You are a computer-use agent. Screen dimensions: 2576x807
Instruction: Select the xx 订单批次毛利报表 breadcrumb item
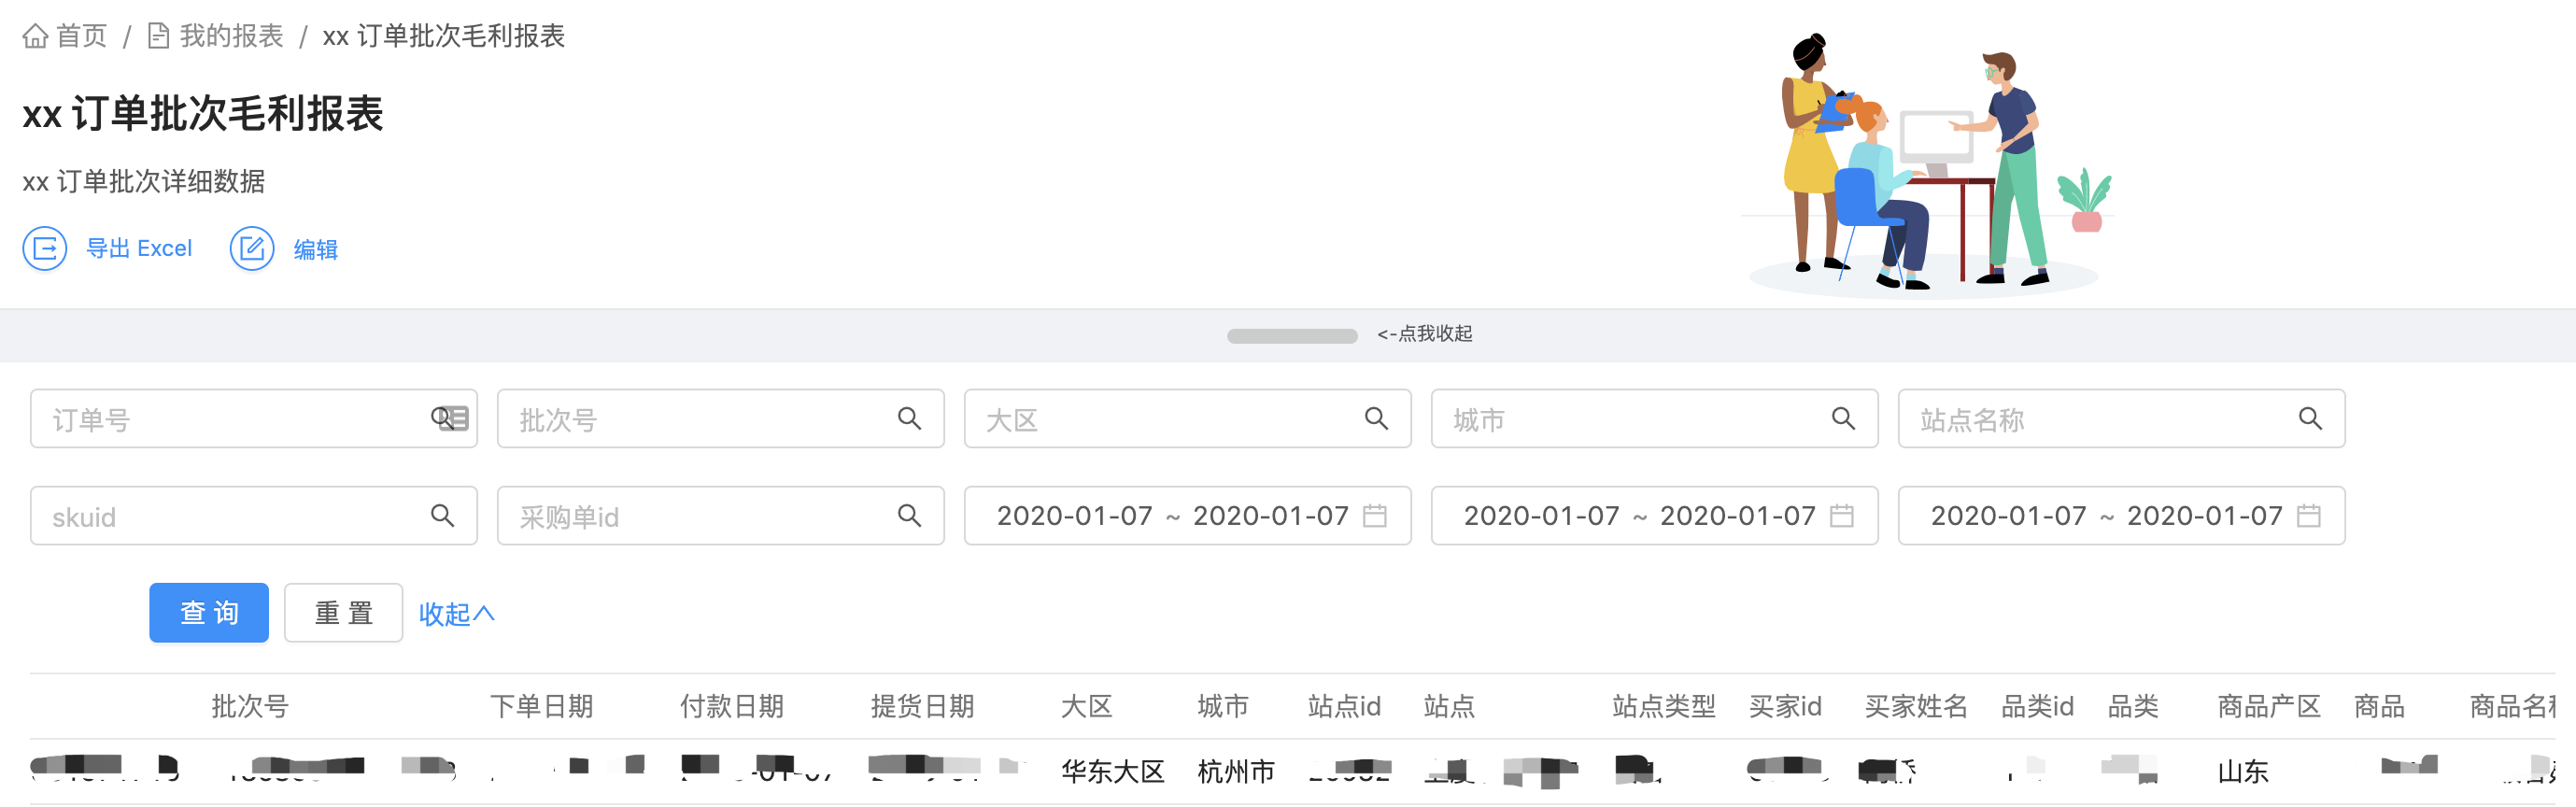point(443,37)
